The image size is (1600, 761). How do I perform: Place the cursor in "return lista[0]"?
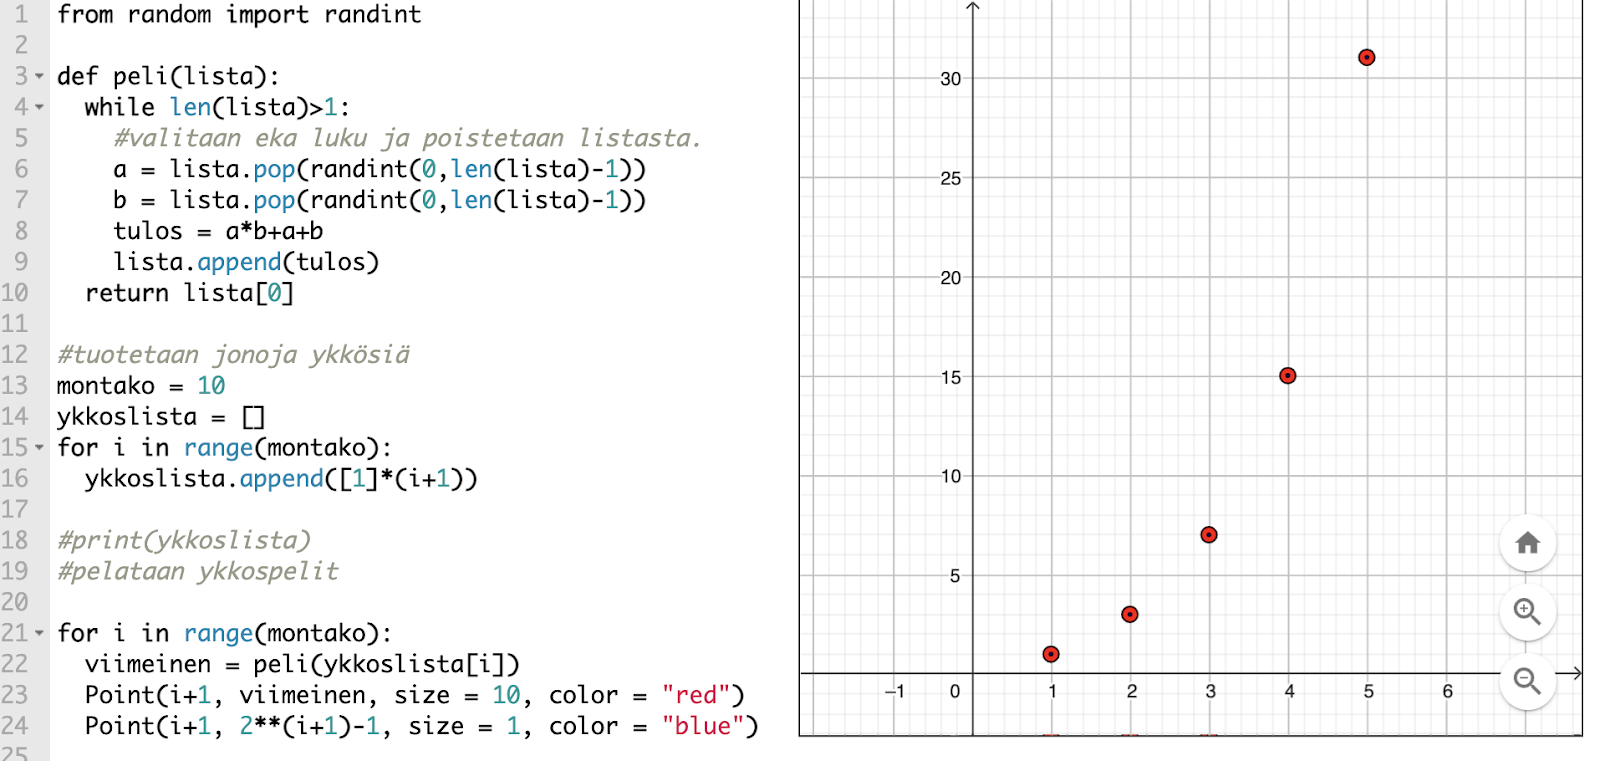[189, 293]
